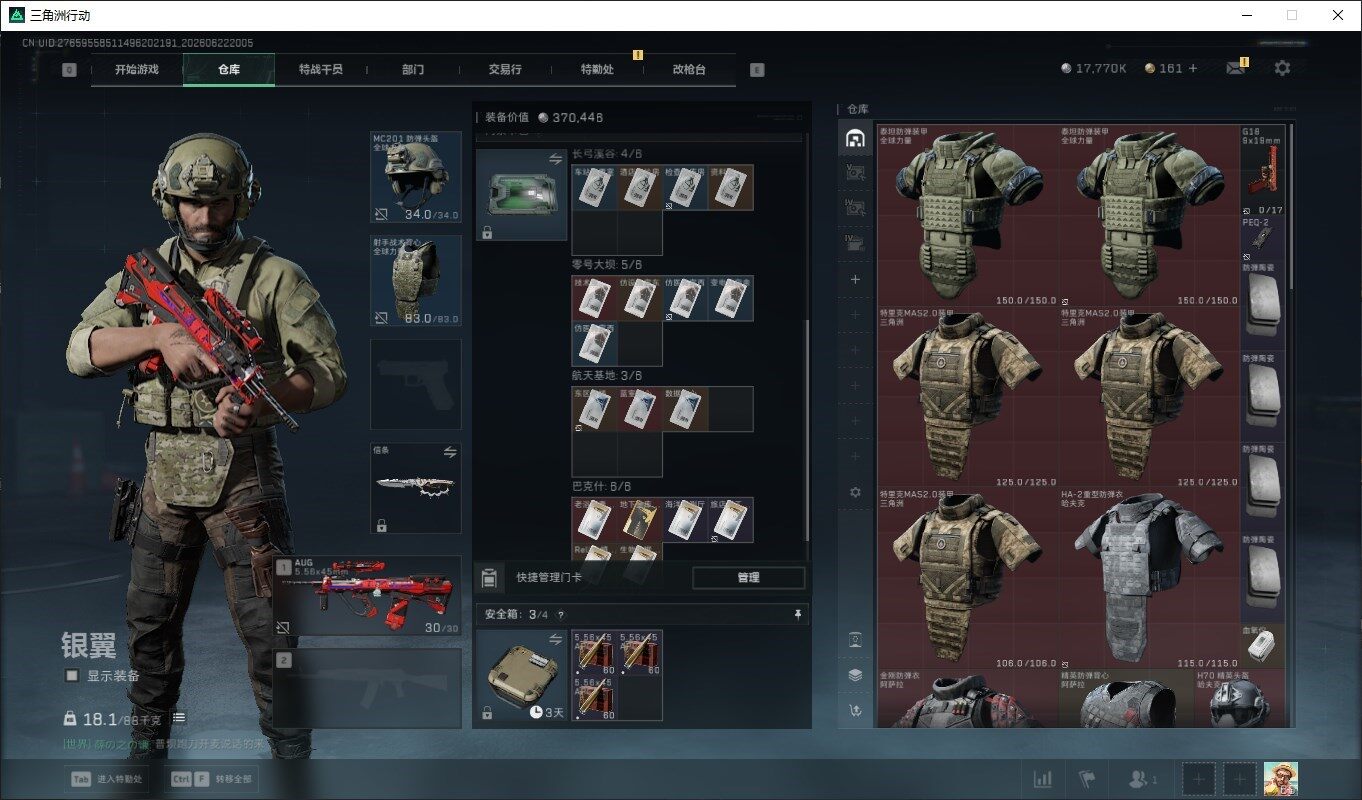This screenshot has width=1362, height=800.
Task: Click the quick keycard management icon
Action: [x=489, y=577]
